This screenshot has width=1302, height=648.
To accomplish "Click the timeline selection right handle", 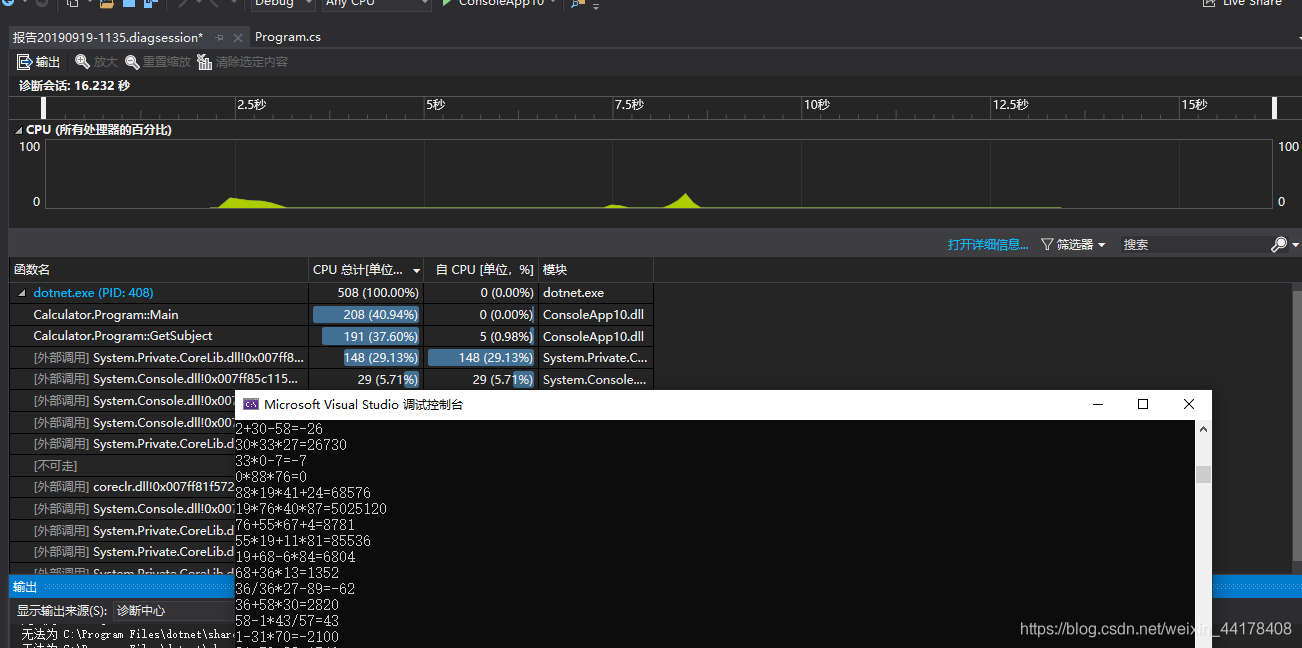I will point(1274,107).
